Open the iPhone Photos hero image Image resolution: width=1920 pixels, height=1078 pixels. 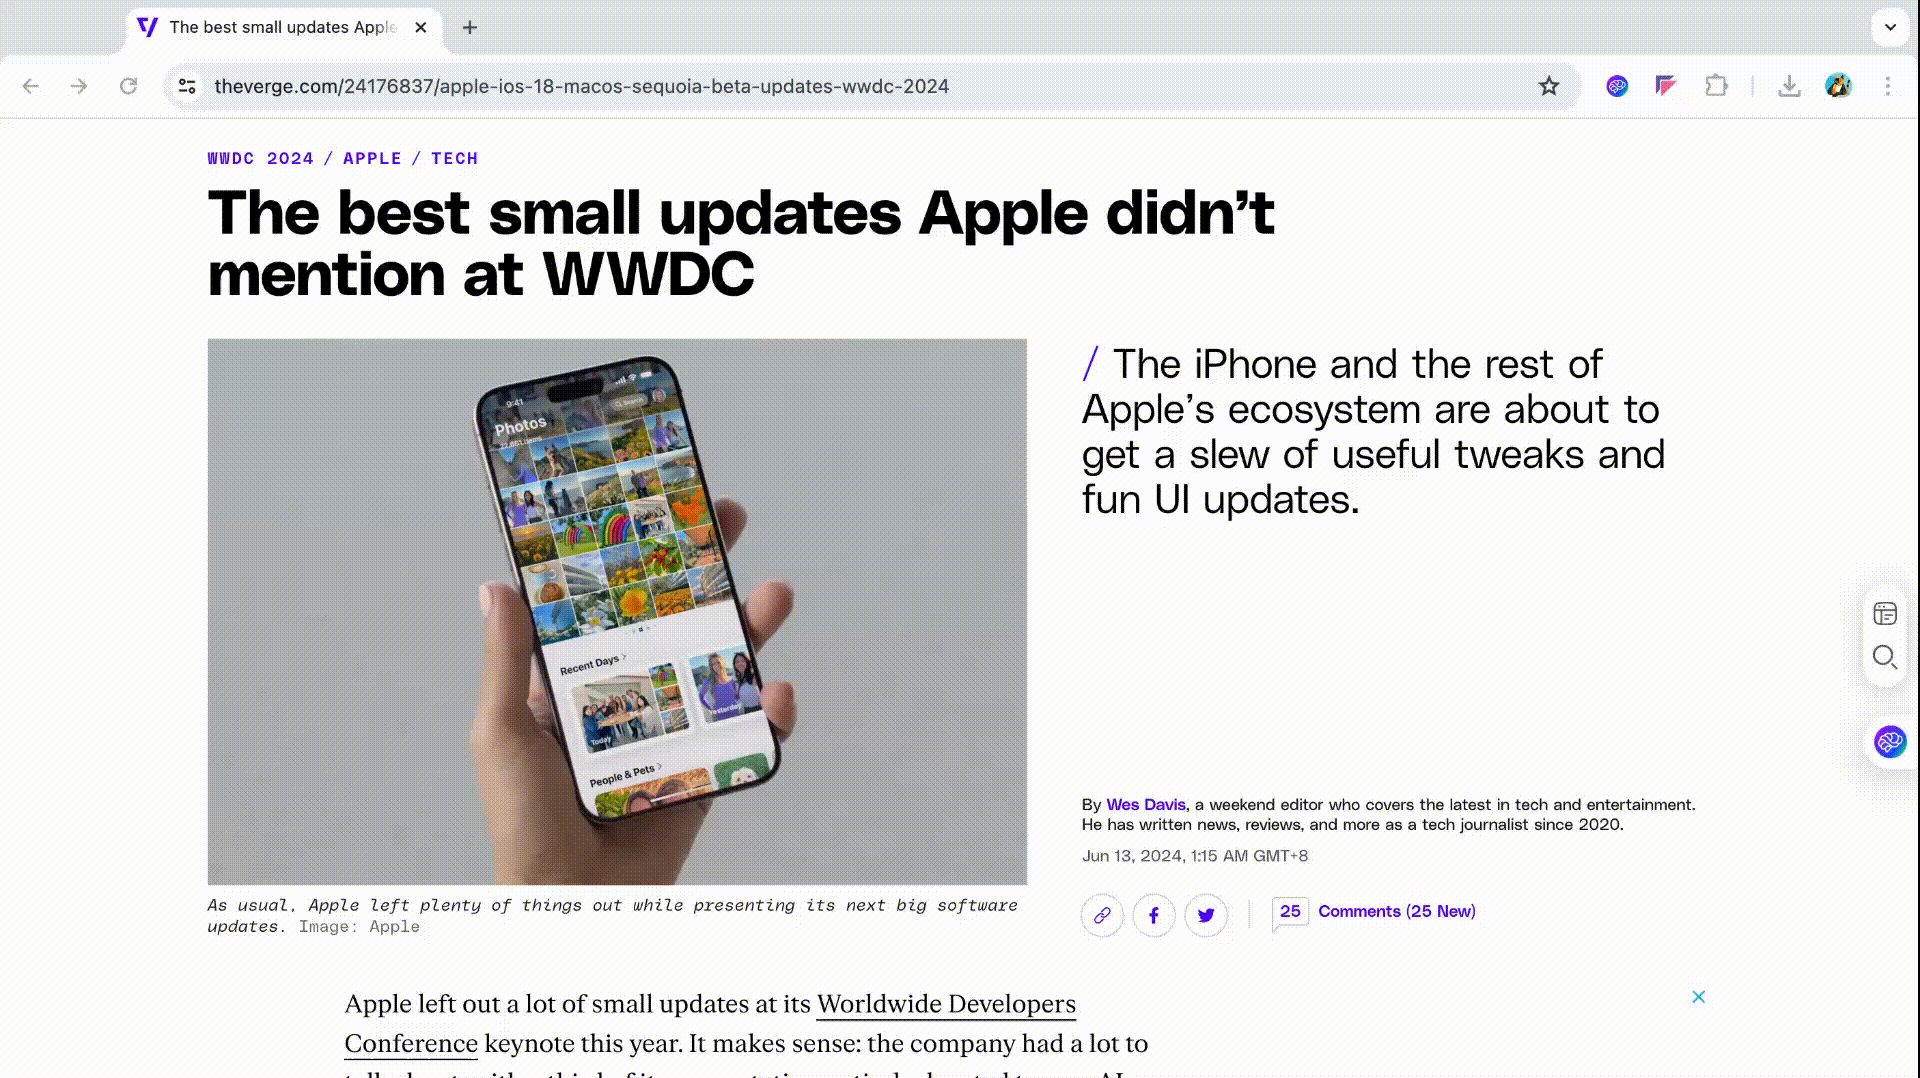pyautogui.click(x=617, y=611)
